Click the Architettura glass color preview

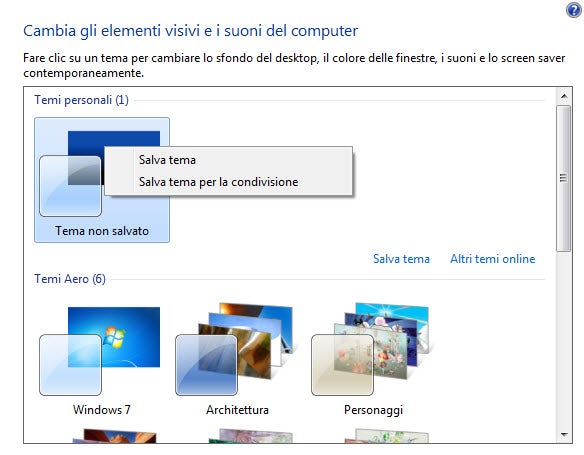206,365
